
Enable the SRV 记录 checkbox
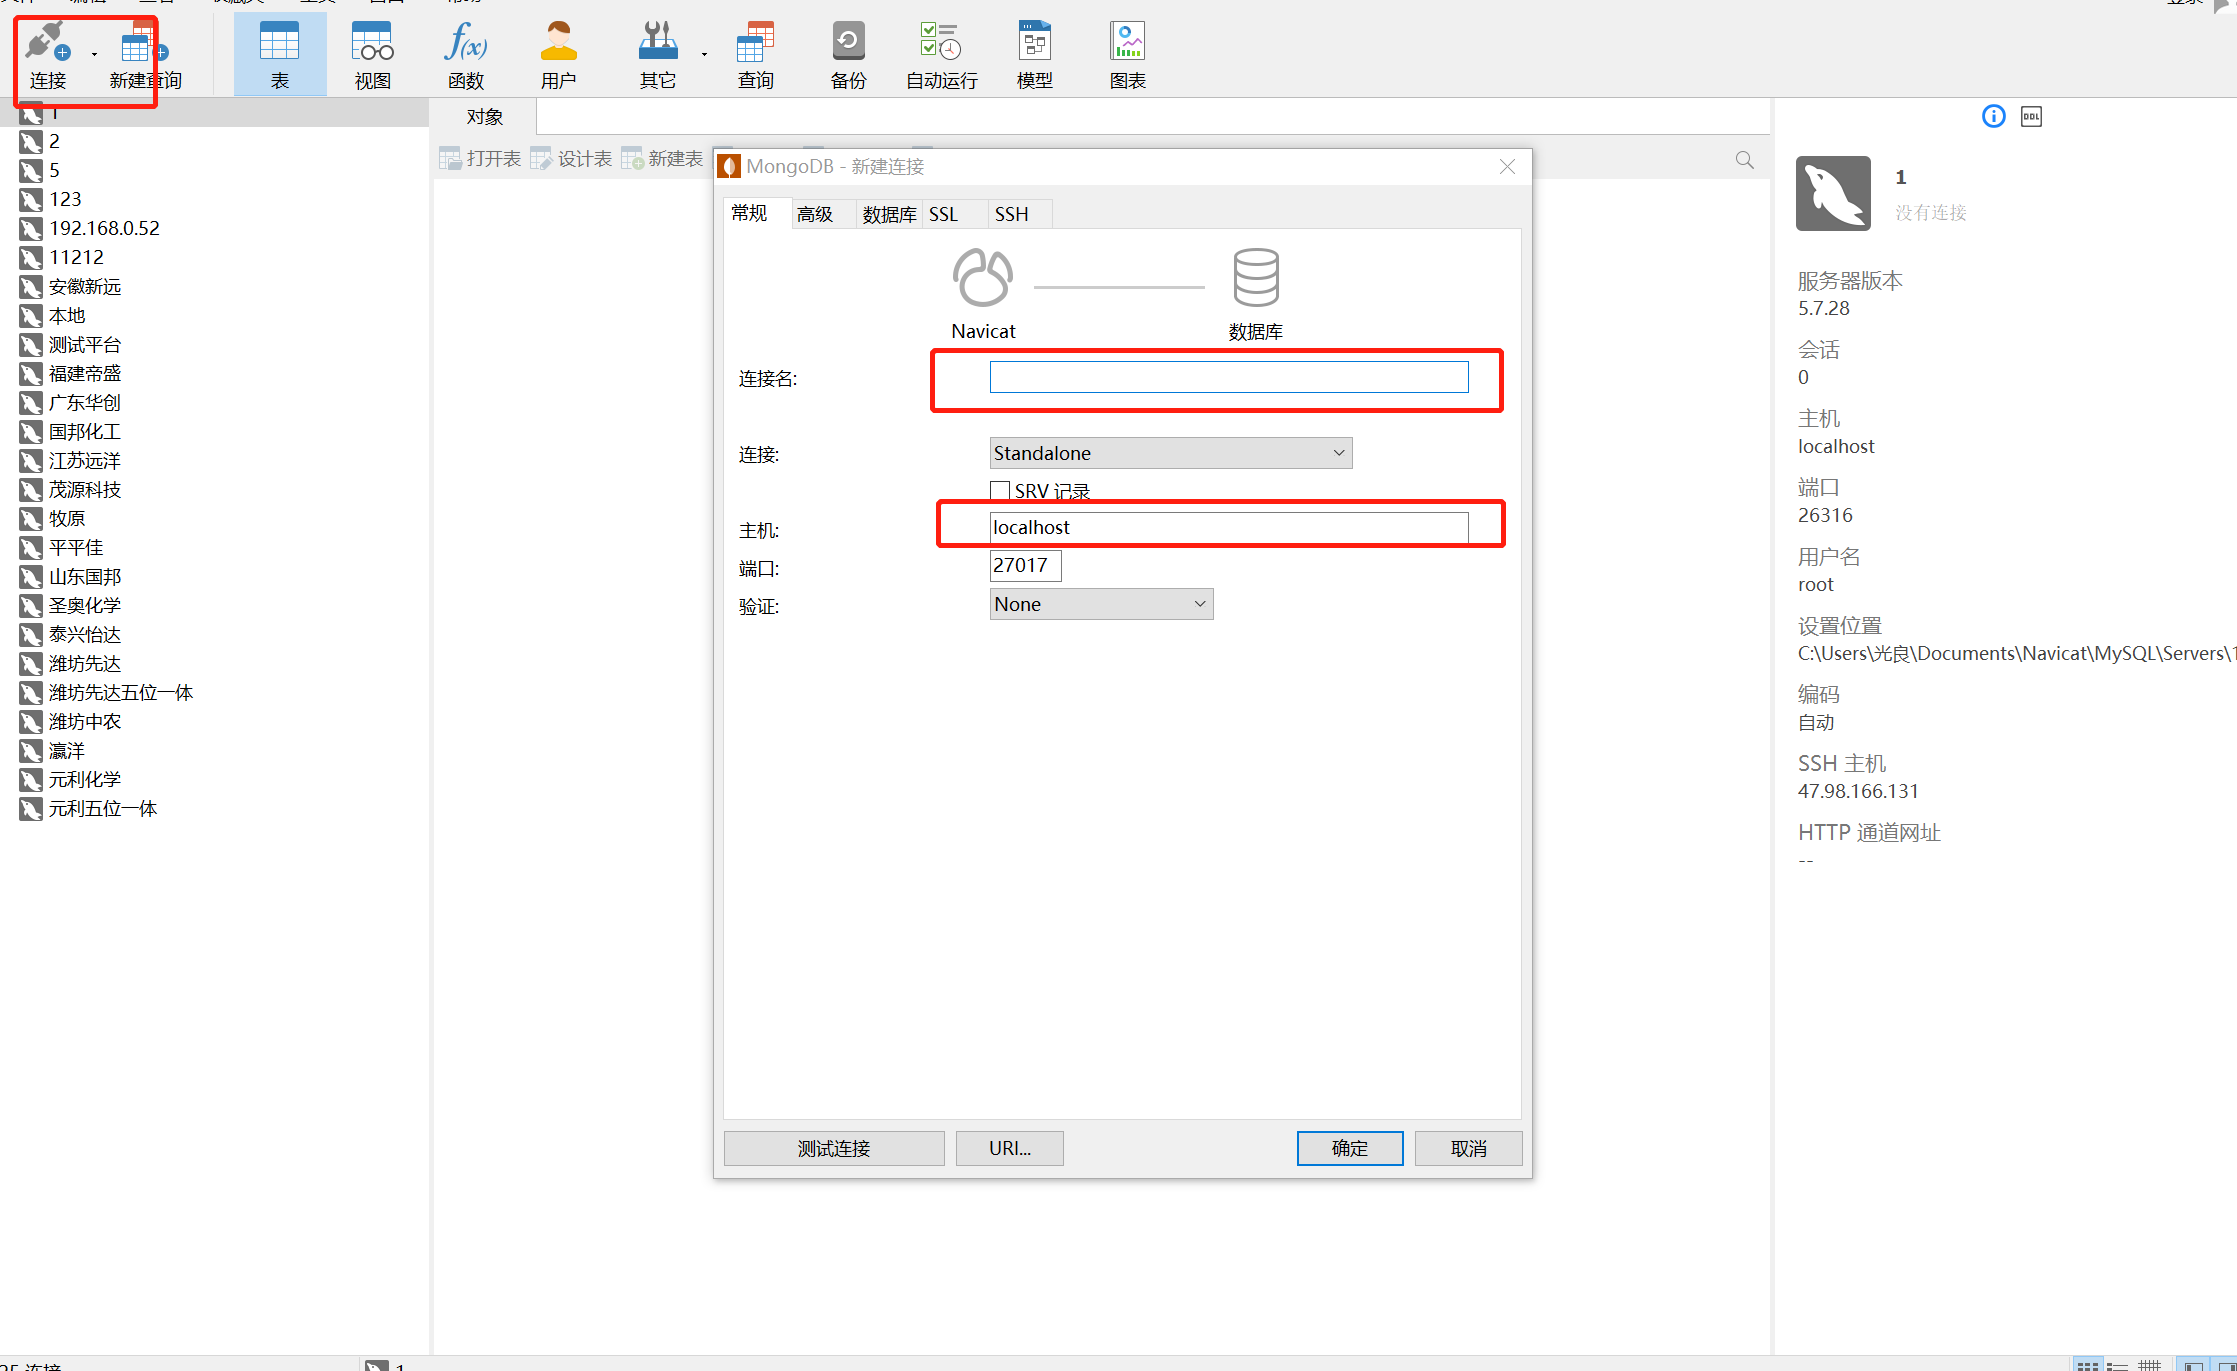(999, 491)
